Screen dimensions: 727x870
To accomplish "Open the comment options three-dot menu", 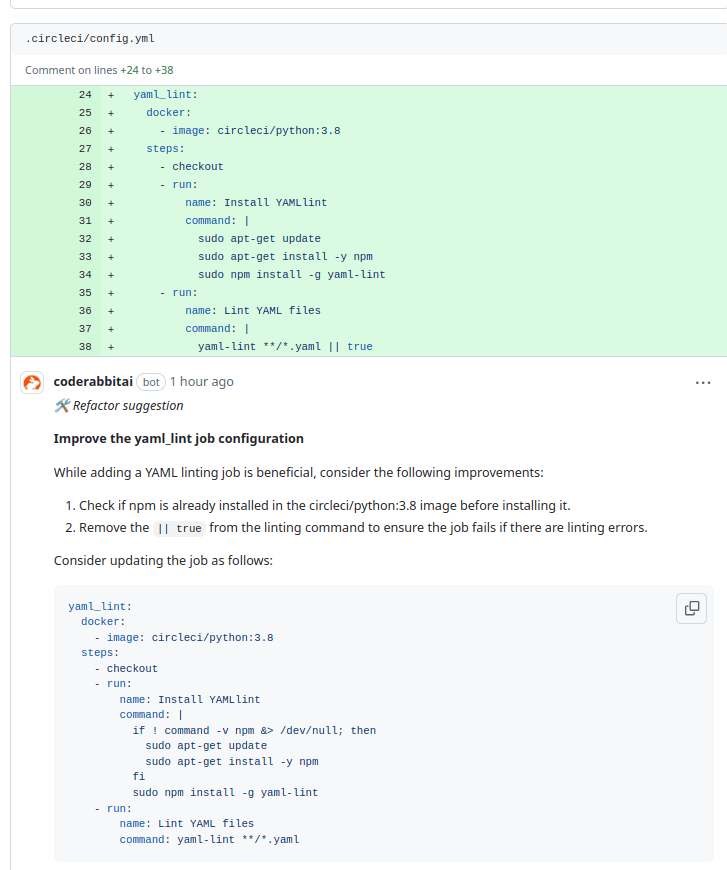I will [703, 382].
